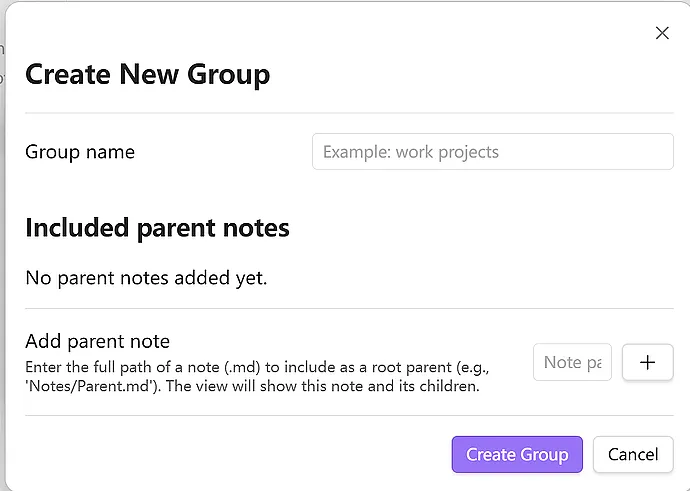Dismiss the dialog using the Cancel button

click(x=632, y=454)
